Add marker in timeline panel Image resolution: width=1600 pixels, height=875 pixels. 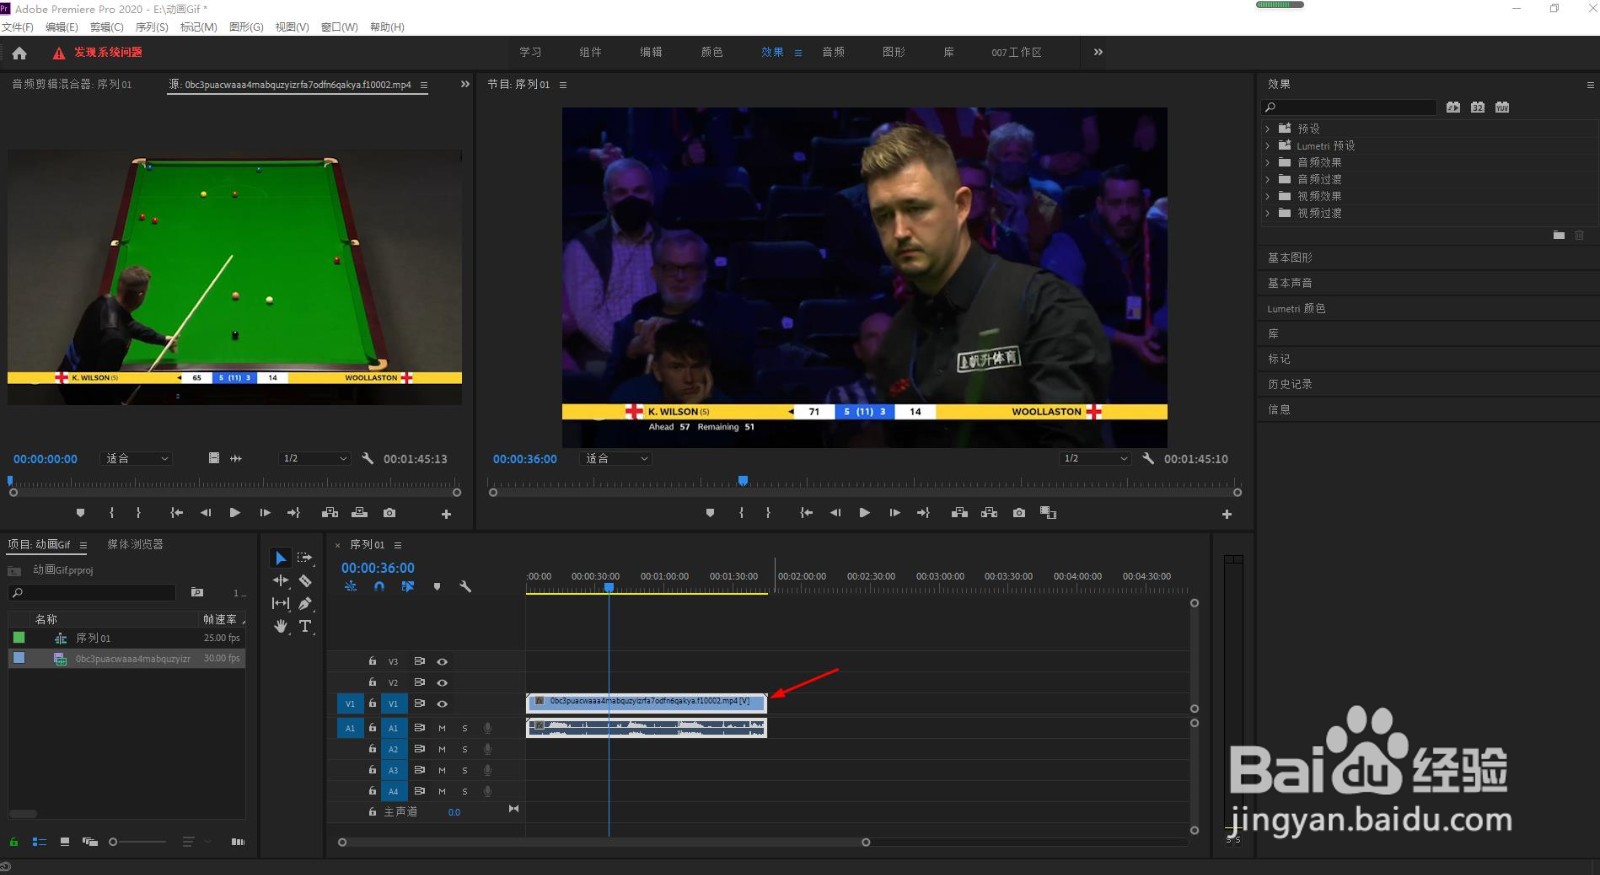click(x=437, y=587)
